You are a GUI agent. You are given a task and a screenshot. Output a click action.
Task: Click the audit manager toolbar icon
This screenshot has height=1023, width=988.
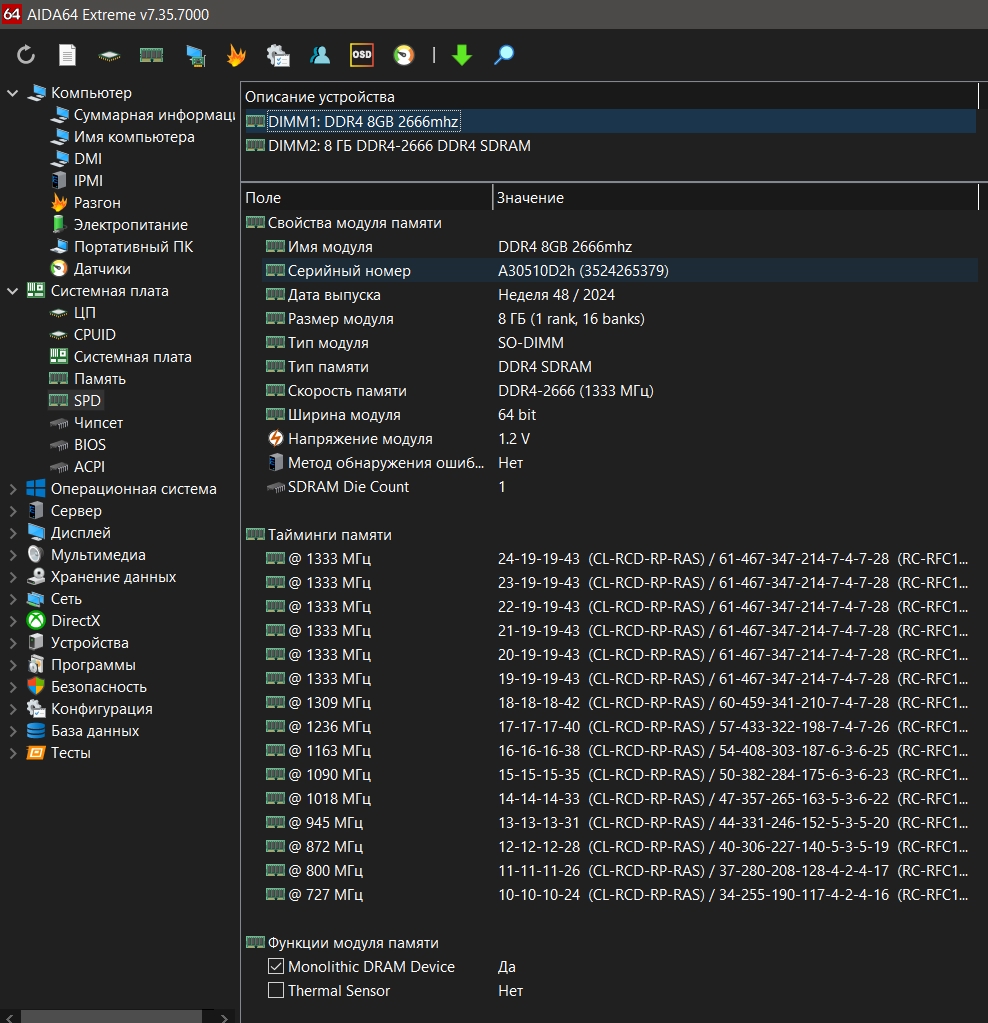278,55
